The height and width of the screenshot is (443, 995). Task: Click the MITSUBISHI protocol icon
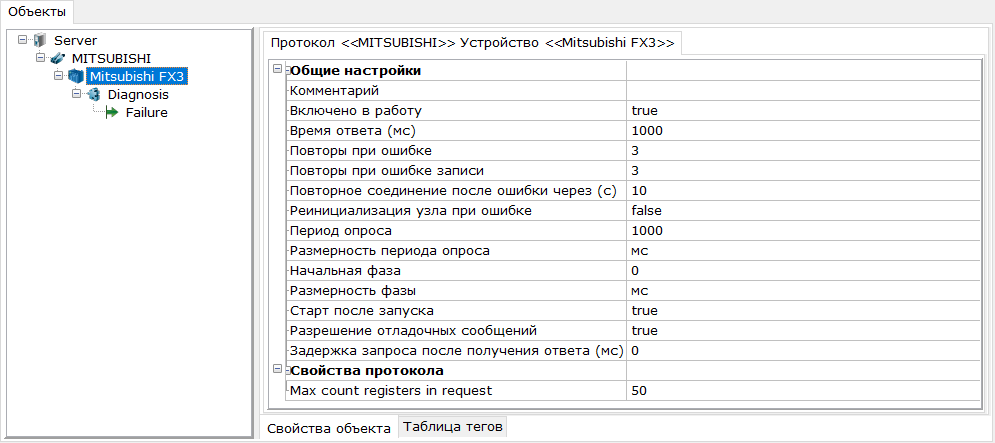tap(58, 58)
